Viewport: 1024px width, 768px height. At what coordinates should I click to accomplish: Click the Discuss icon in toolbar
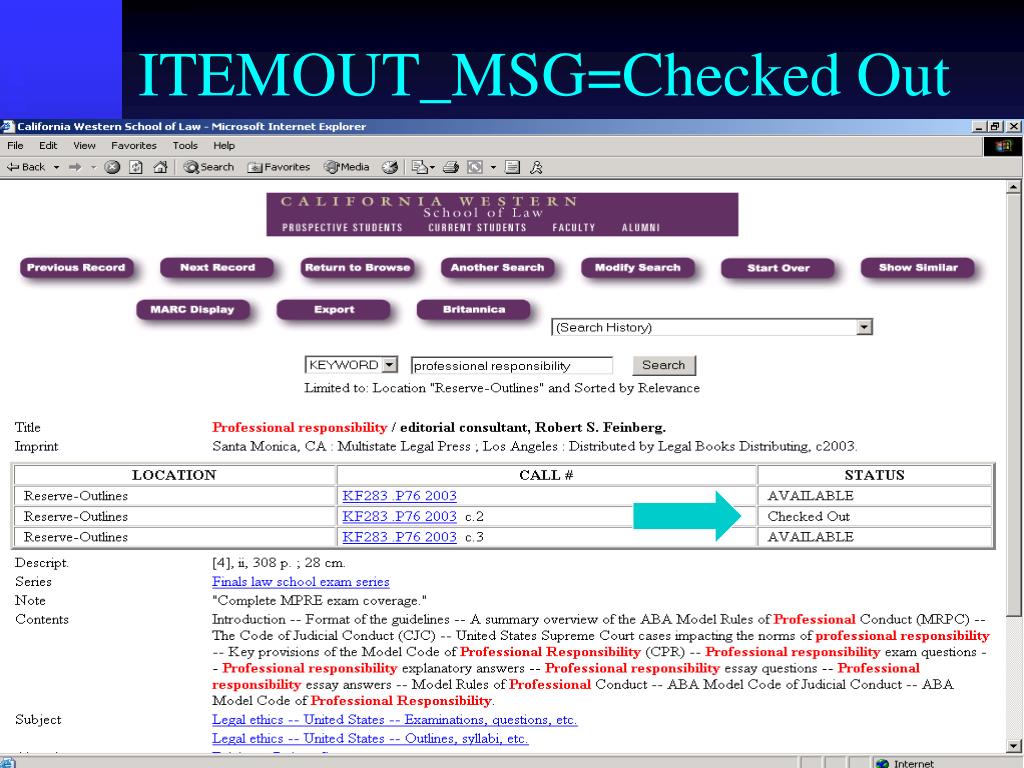point(513,167)
